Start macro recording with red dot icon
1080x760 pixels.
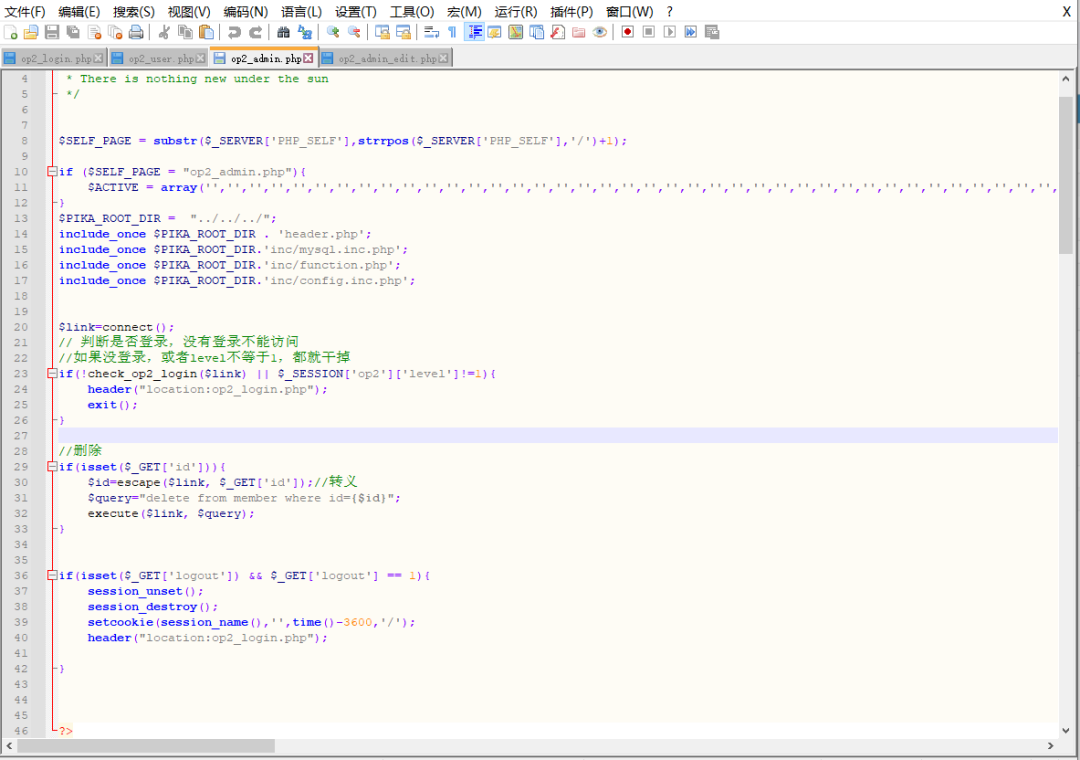tap(627, 32)
